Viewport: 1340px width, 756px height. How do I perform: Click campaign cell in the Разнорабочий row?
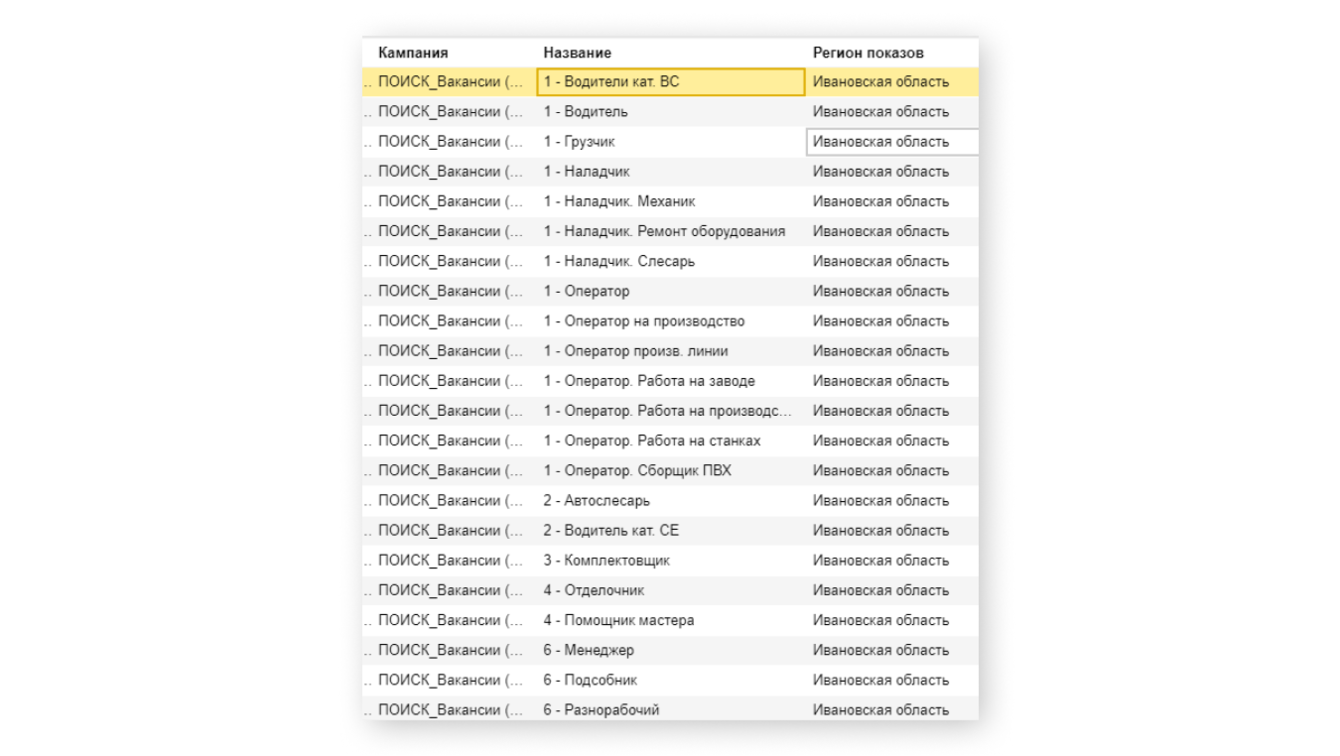[x=450, y=709]
